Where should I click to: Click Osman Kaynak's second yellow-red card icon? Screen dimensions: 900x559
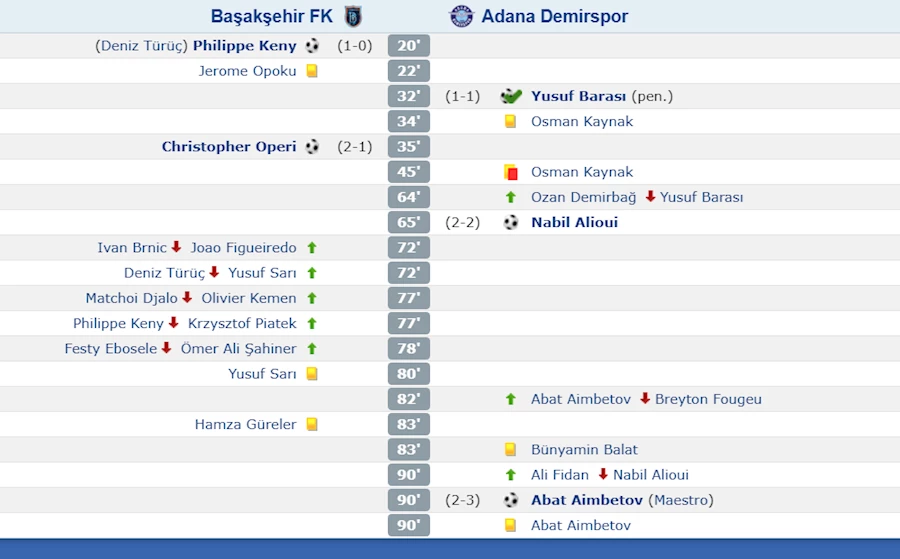tap(511, 172)
